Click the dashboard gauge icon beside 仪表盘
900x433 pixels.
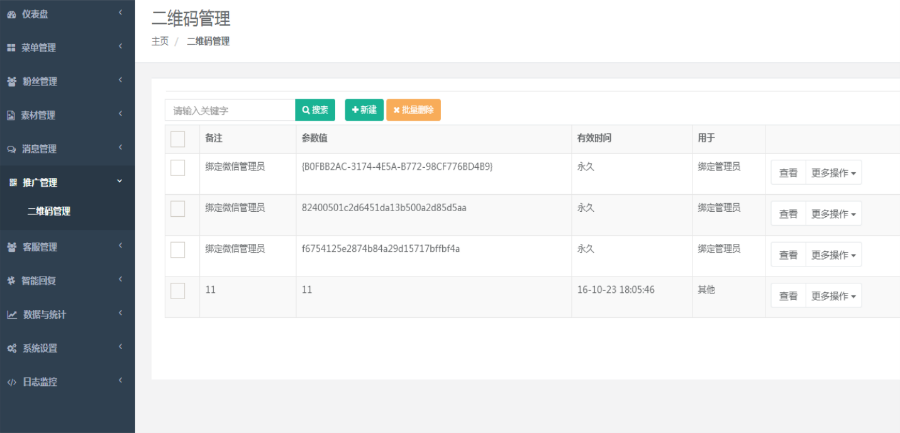coord(11,15)
